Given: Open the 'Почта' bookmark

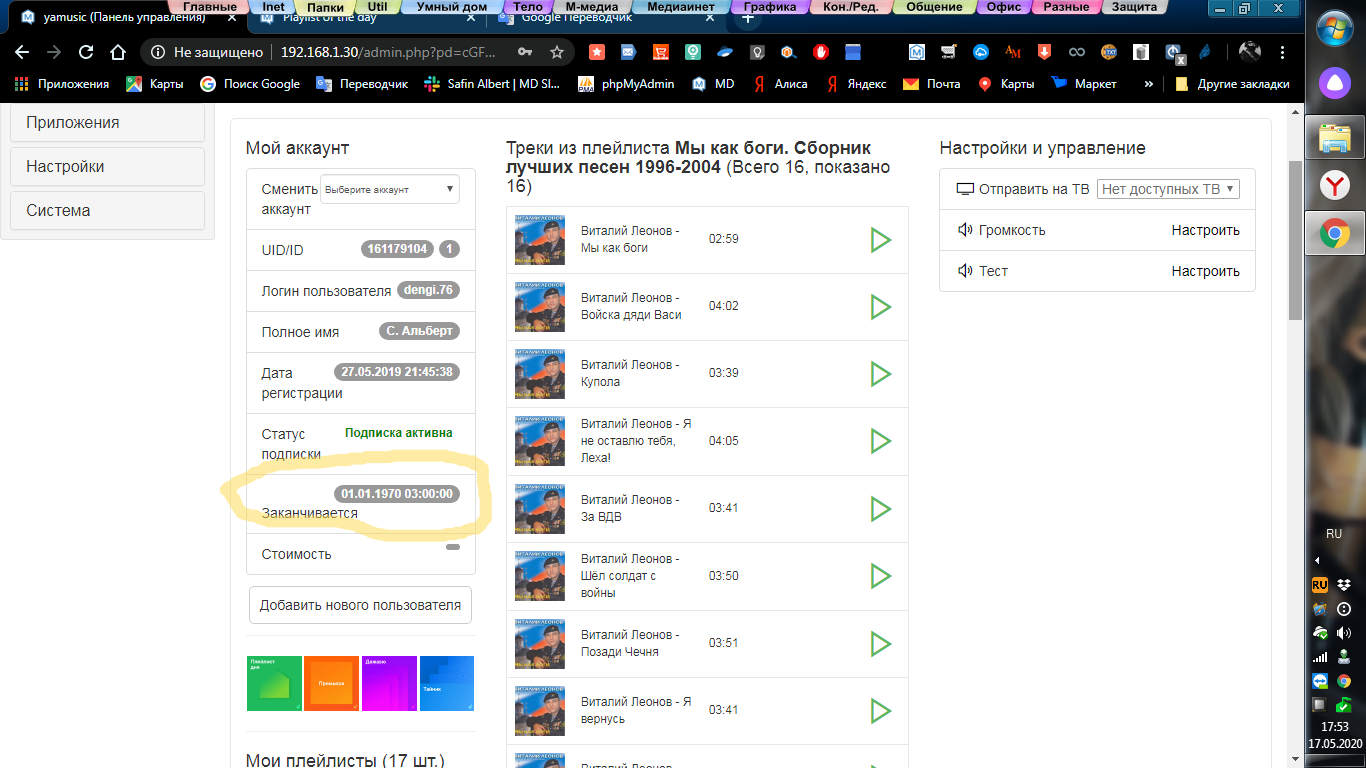Looking at the screenshot, I should tap(932, 84).
